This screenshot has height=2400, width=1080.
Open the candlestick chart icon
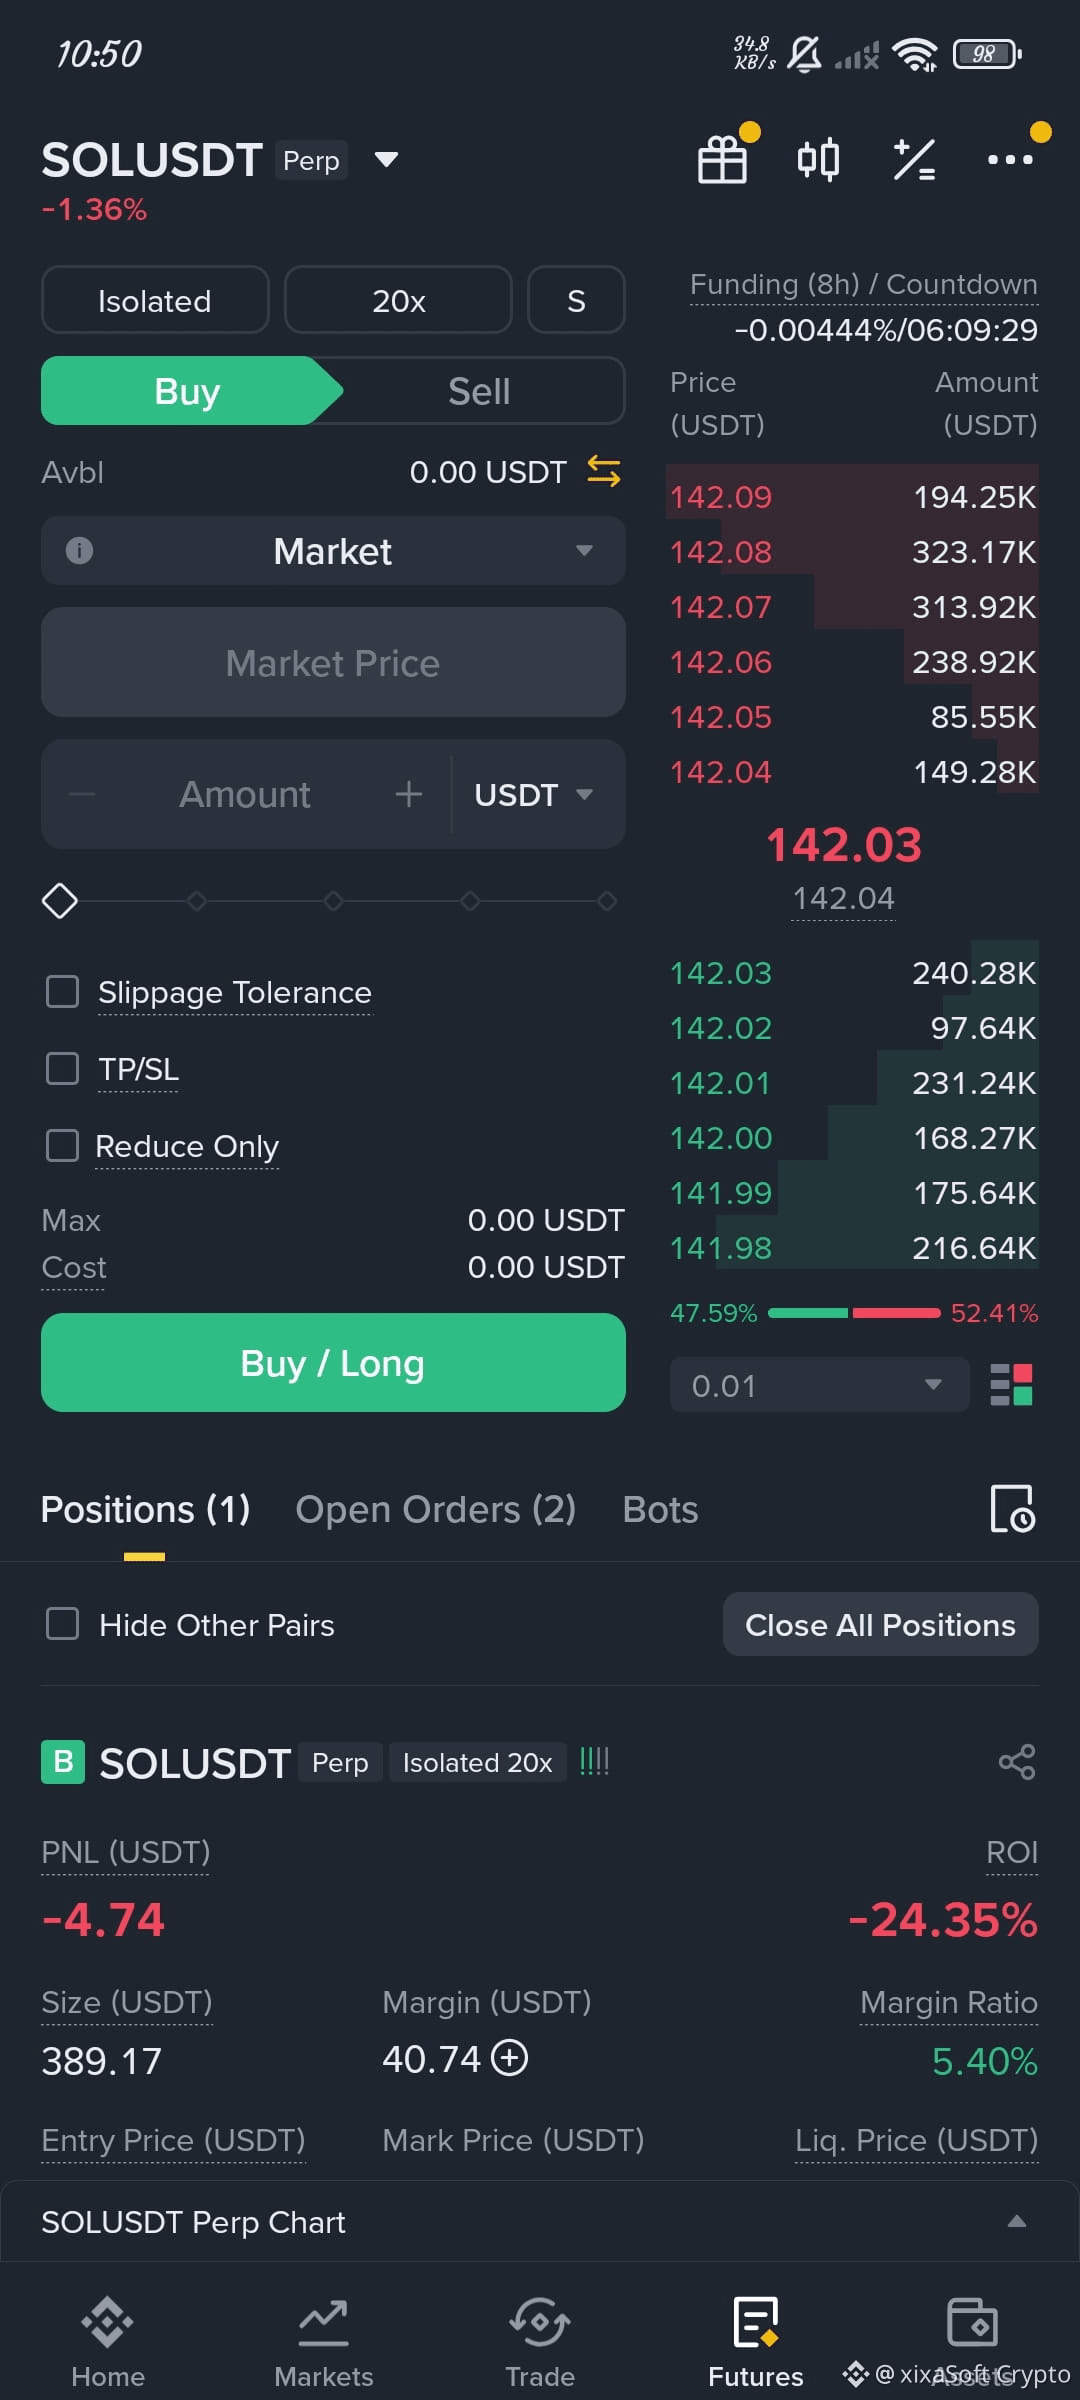[818, 159]
